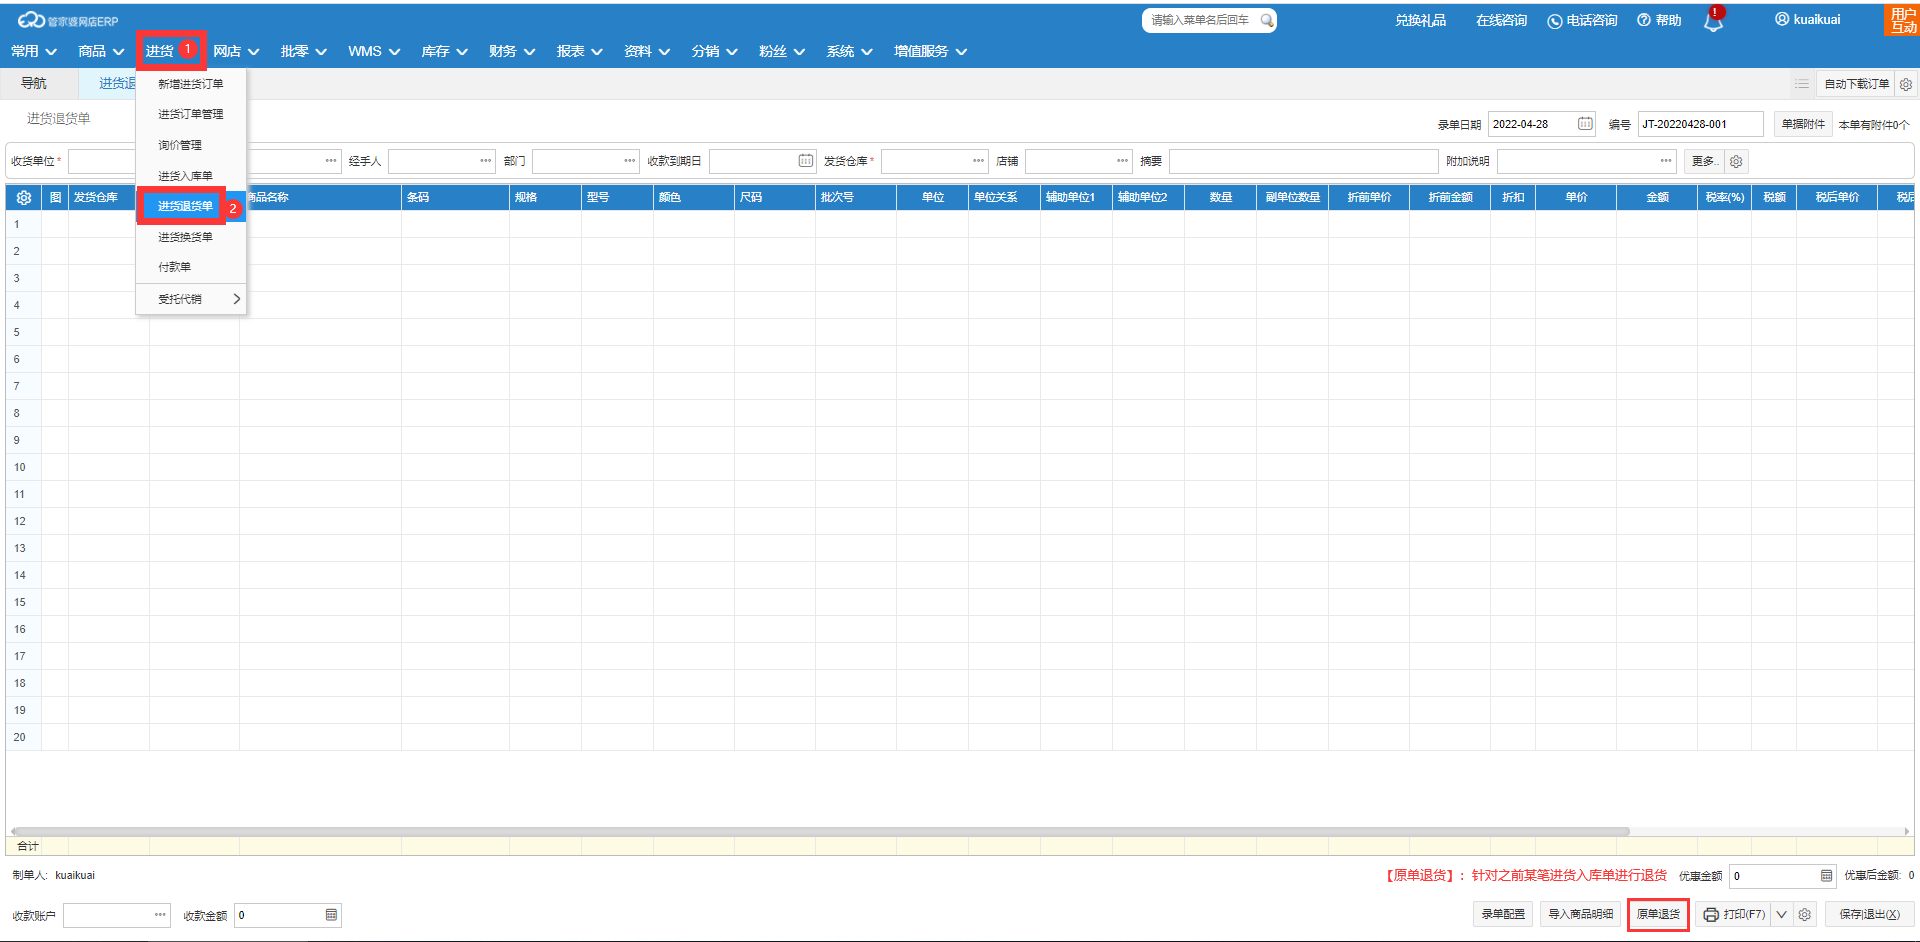The height and width of the screenshot is (942, 1920).
Task: Click the gear icon beside 更多 button
Action: point(1736,162)
